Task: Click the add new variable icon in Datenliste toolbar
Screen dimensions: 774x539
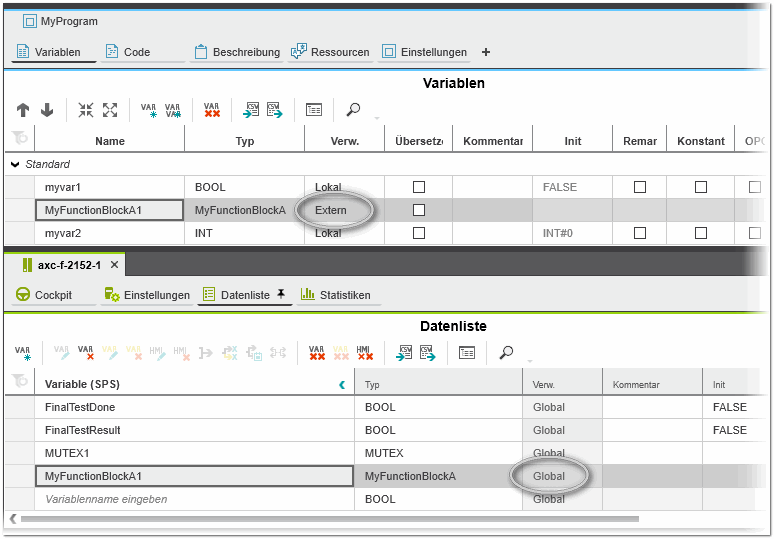Action: coord(22,352)
